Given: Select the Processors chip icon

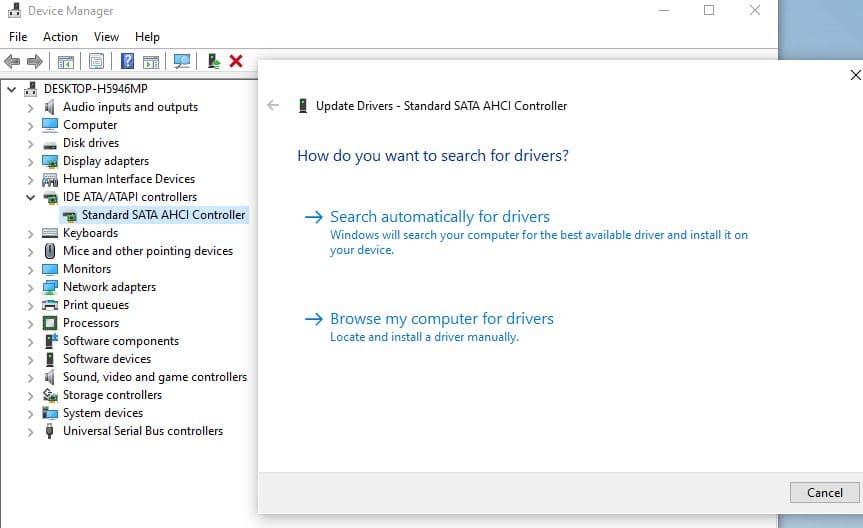Looking at the screenshot, I should point(50,323).
